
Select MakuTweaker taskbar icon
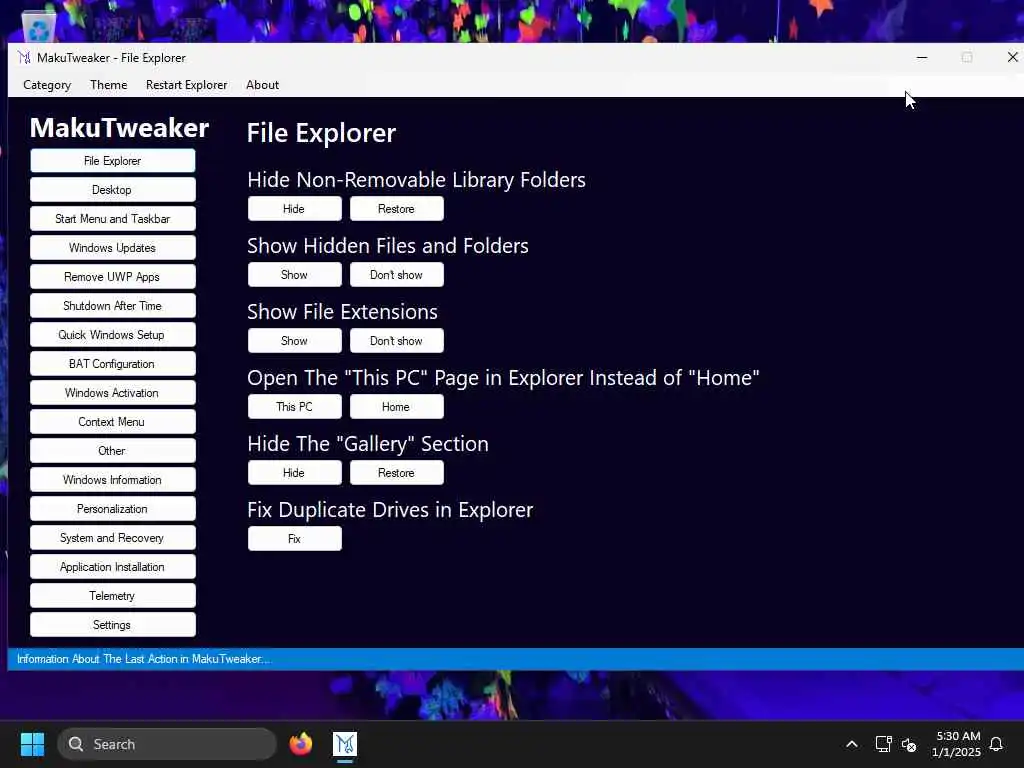(x=345, y=744)
